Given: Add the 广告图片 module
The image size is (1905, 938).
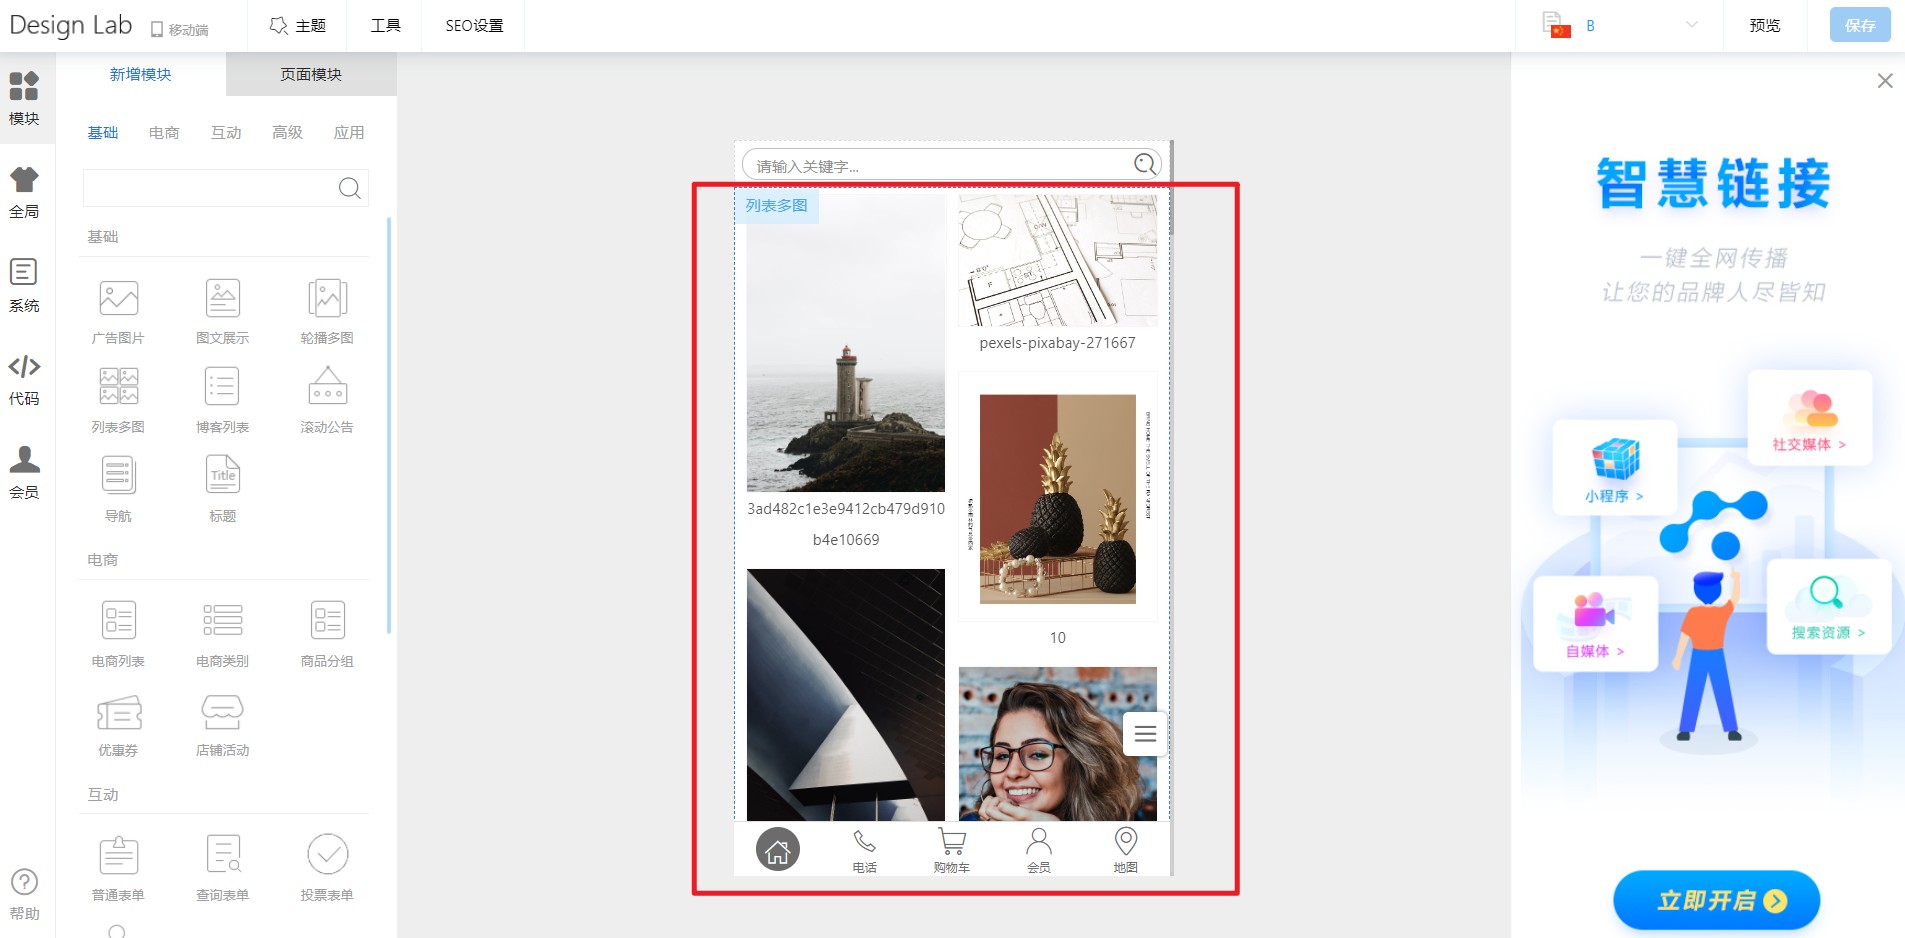Looking at the screenshot, I should (x=118, y=312).
